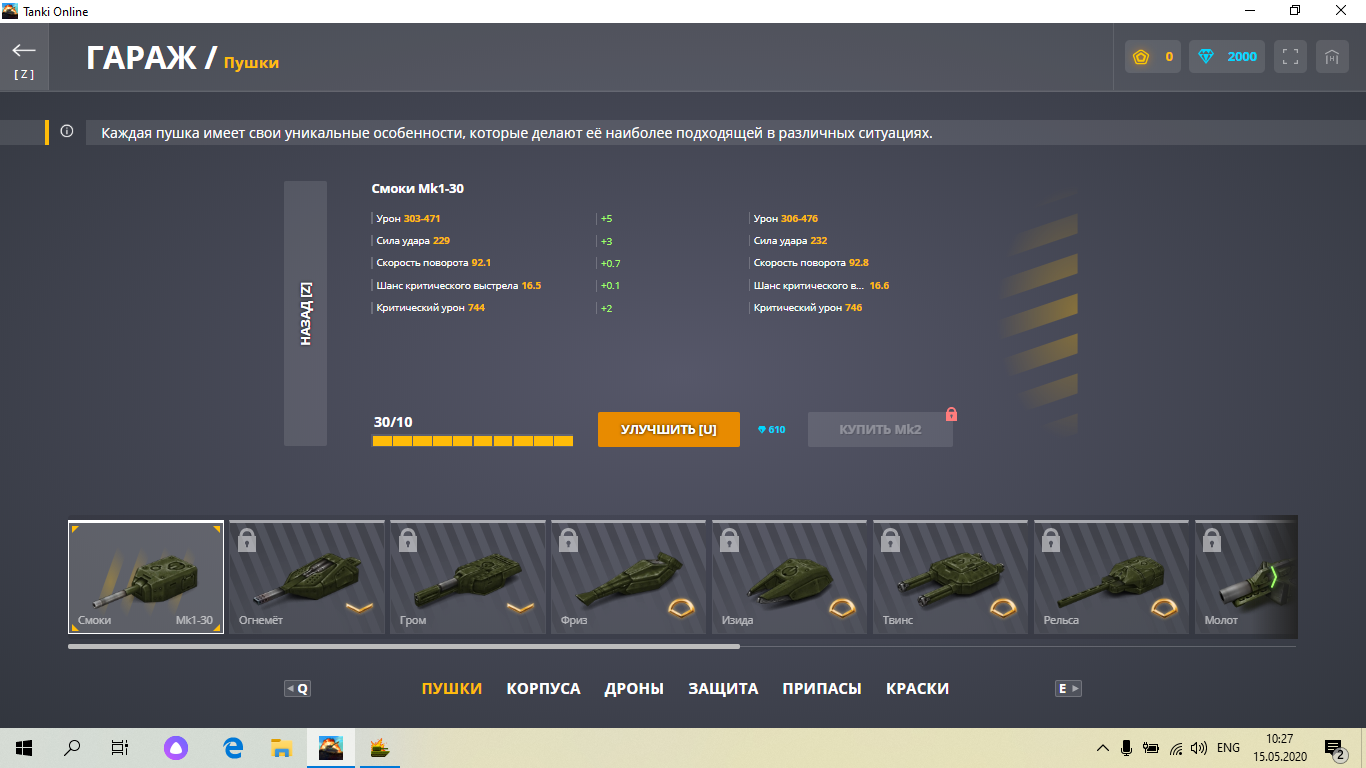Click the E next category arrow
Screen dimensions: 1366x768
coord(1069,688)
